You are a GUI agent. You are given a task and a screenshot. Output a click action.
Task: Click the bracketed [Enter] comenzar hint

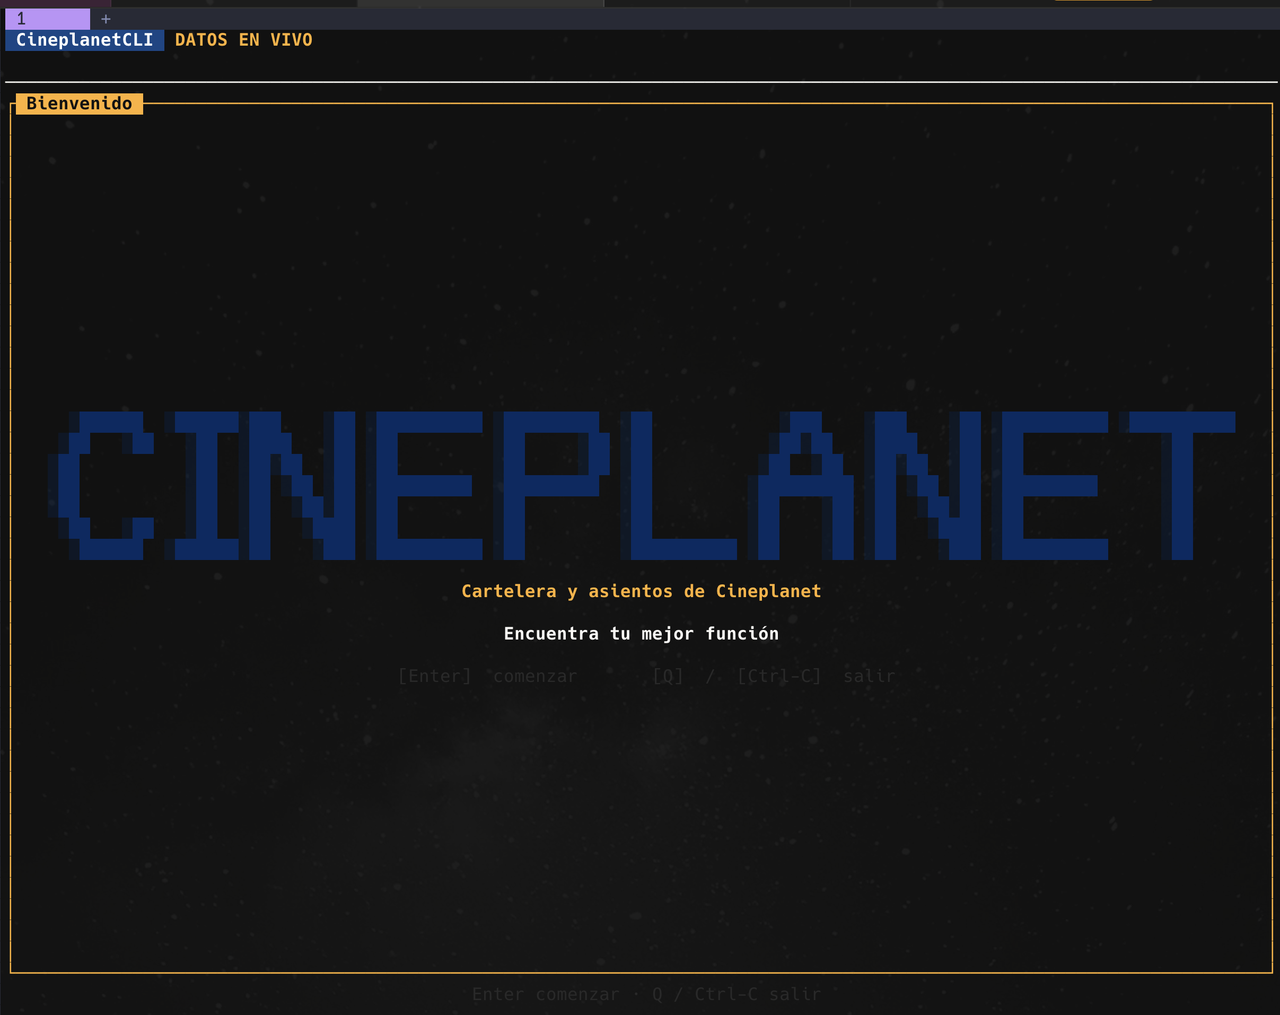tap(488, 676)
